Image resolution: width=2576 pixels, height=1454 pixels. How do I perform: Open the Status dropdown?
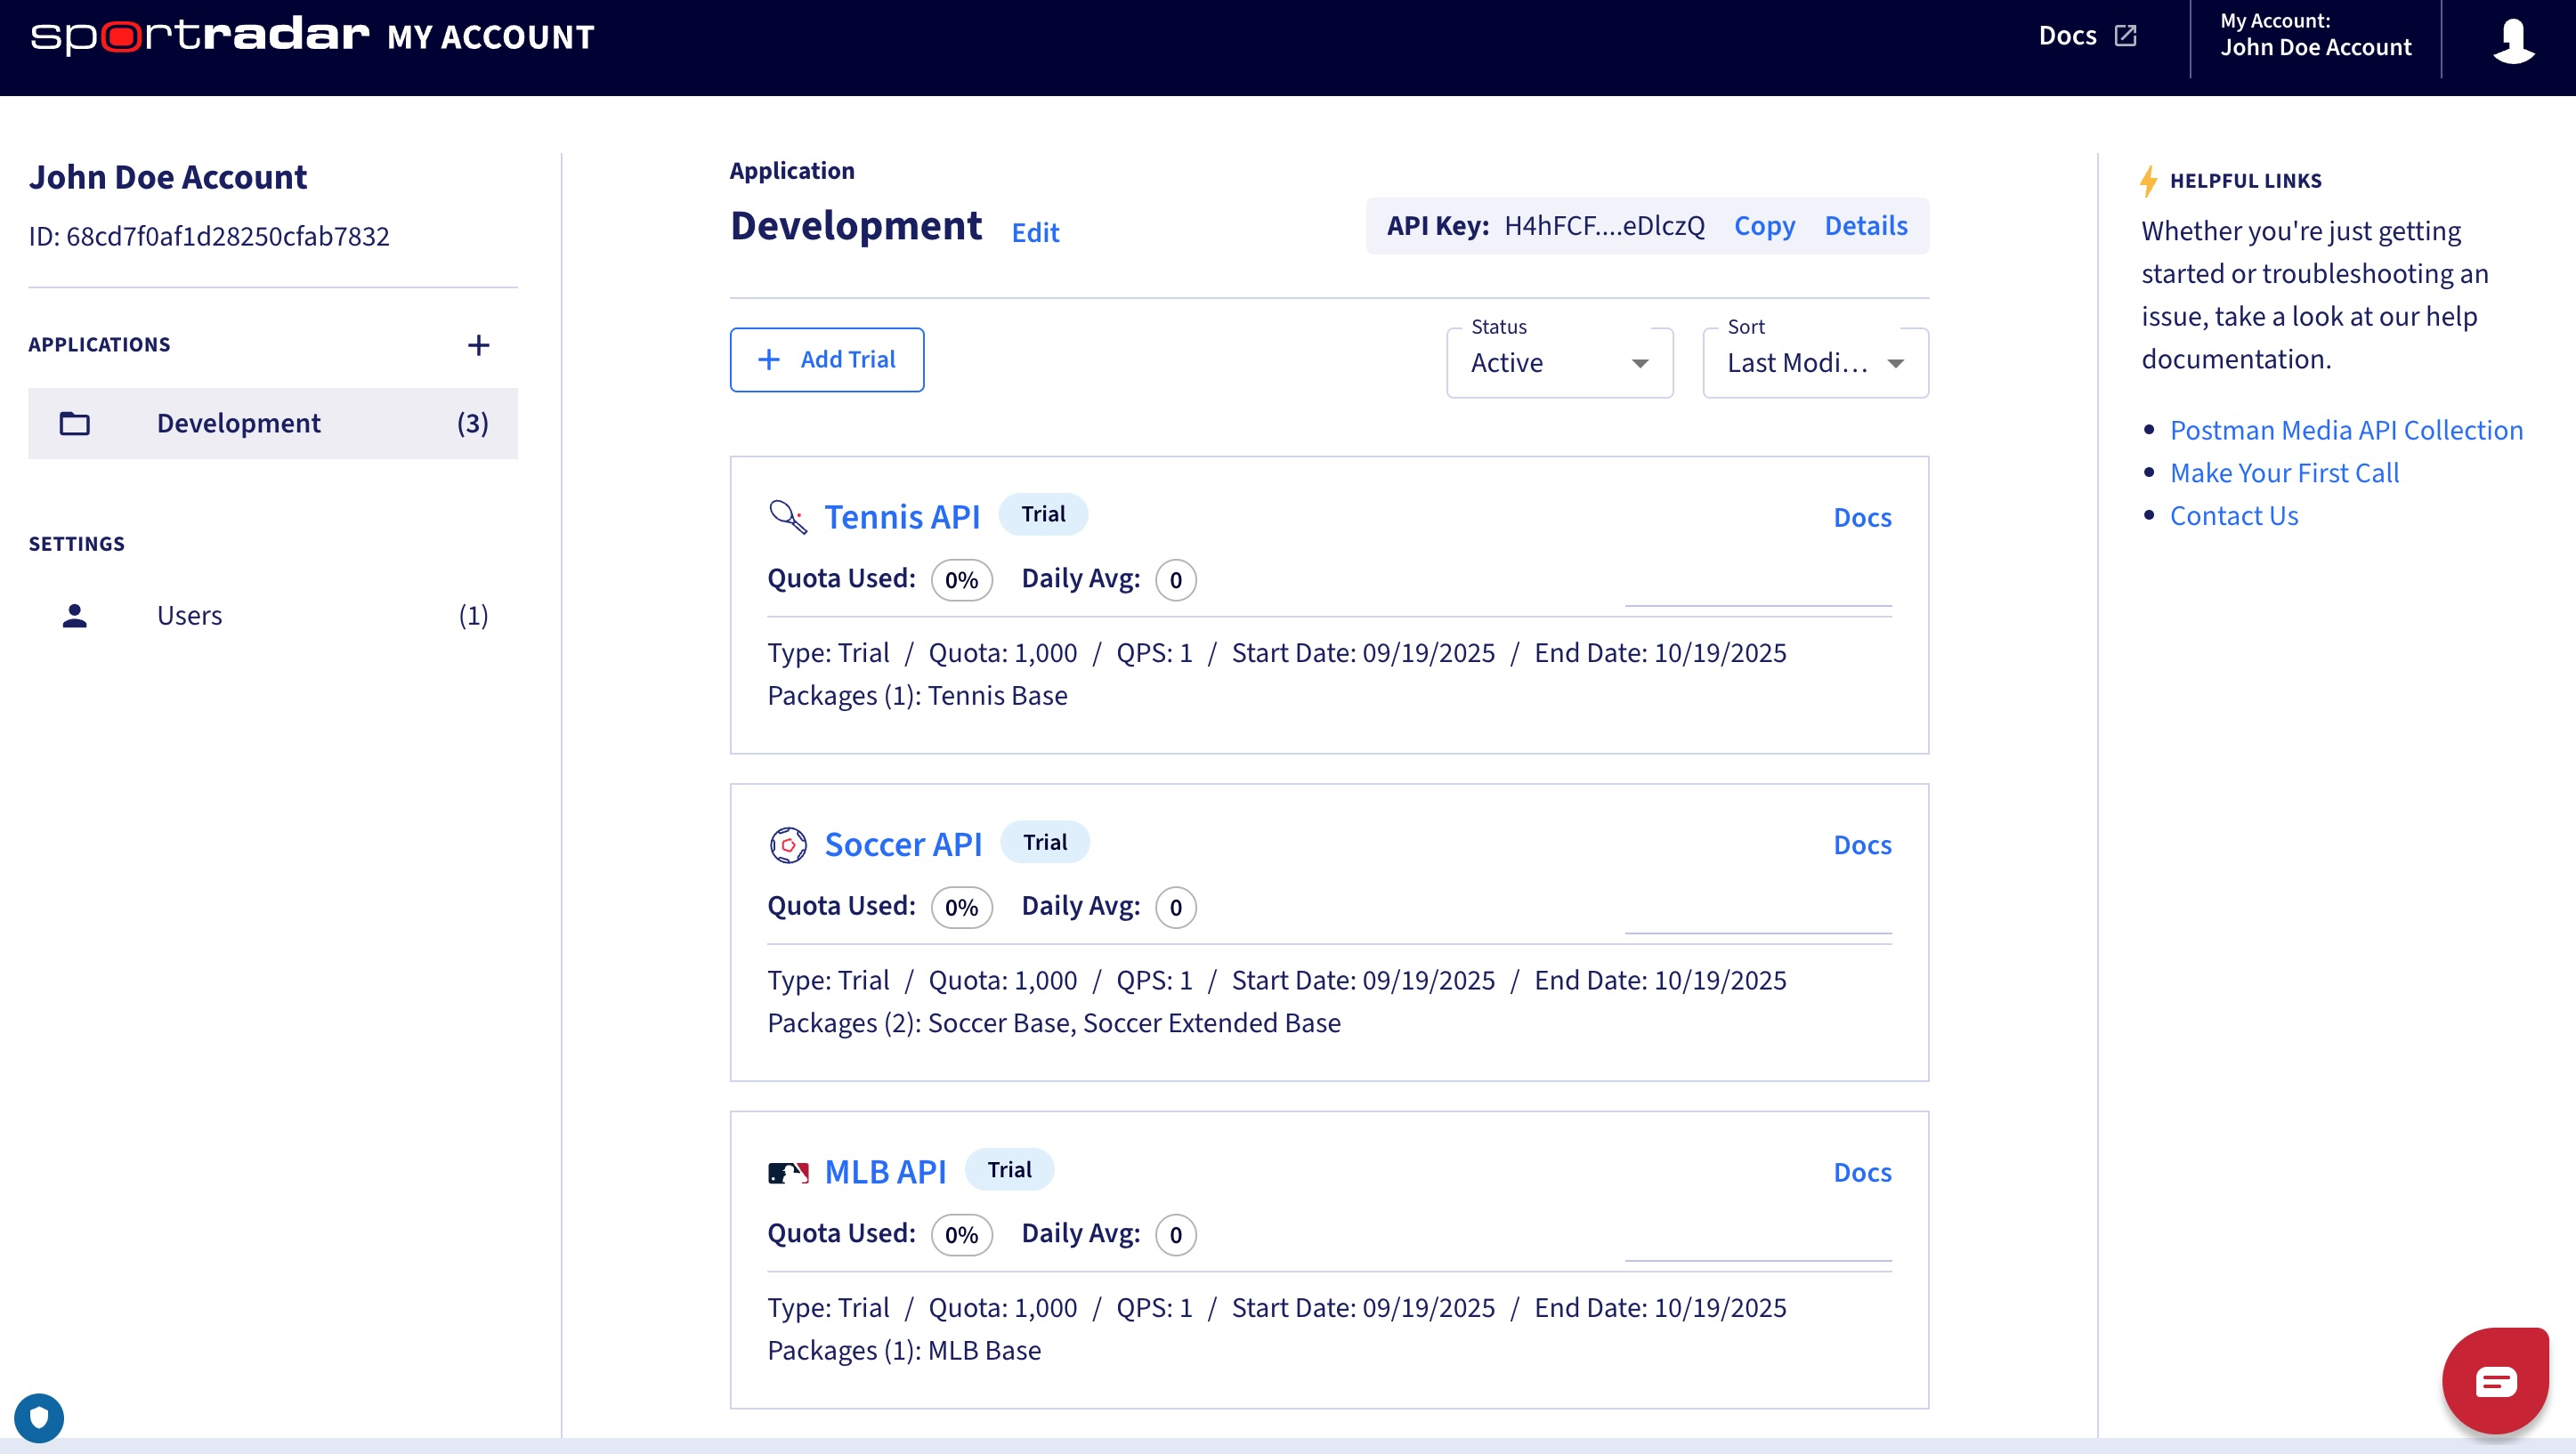coord(1558,363)
